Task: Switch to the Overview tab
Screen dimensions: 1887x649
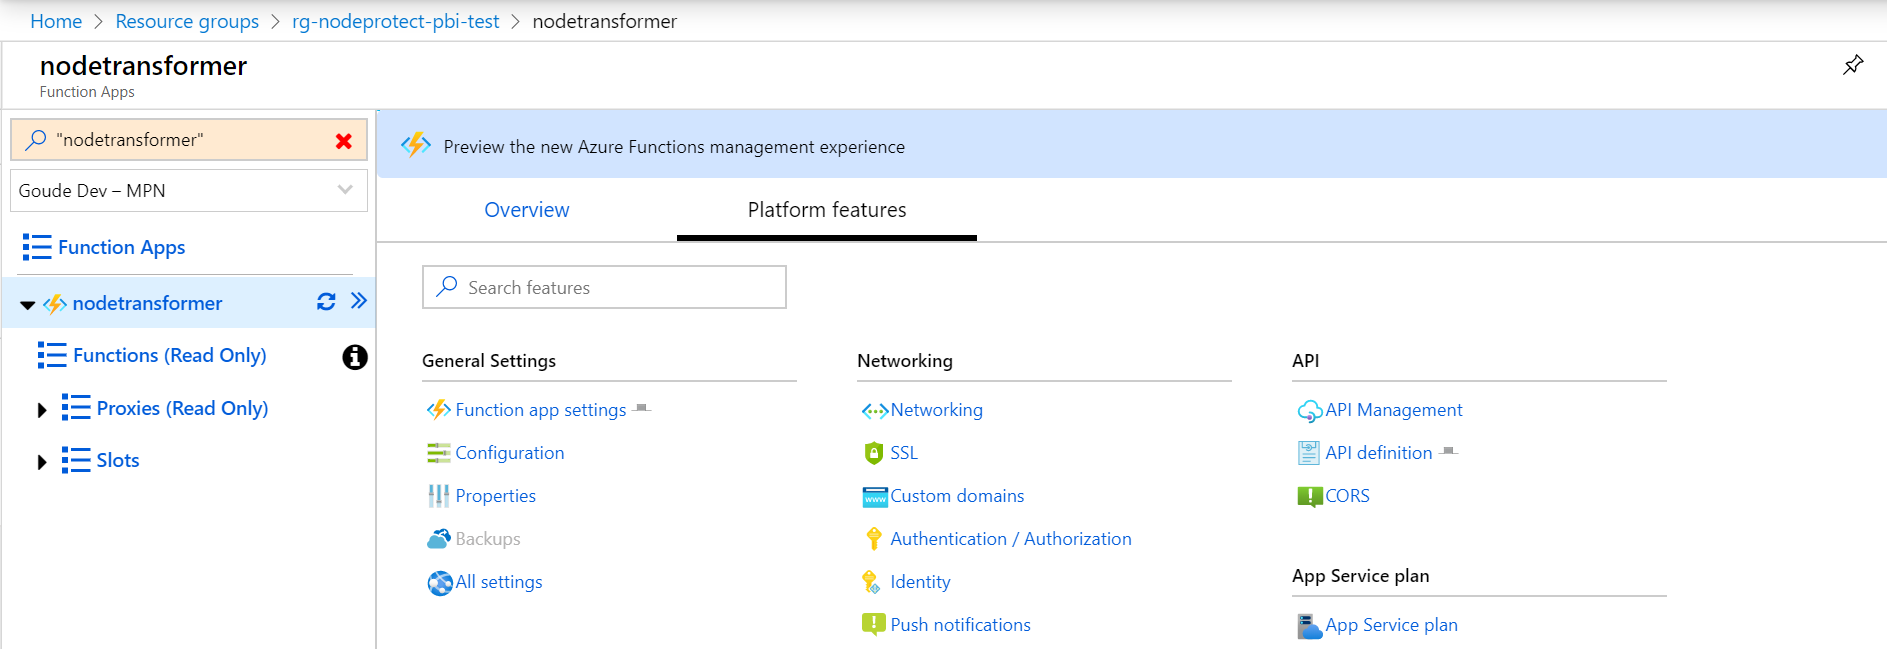Action: point(527,210)
